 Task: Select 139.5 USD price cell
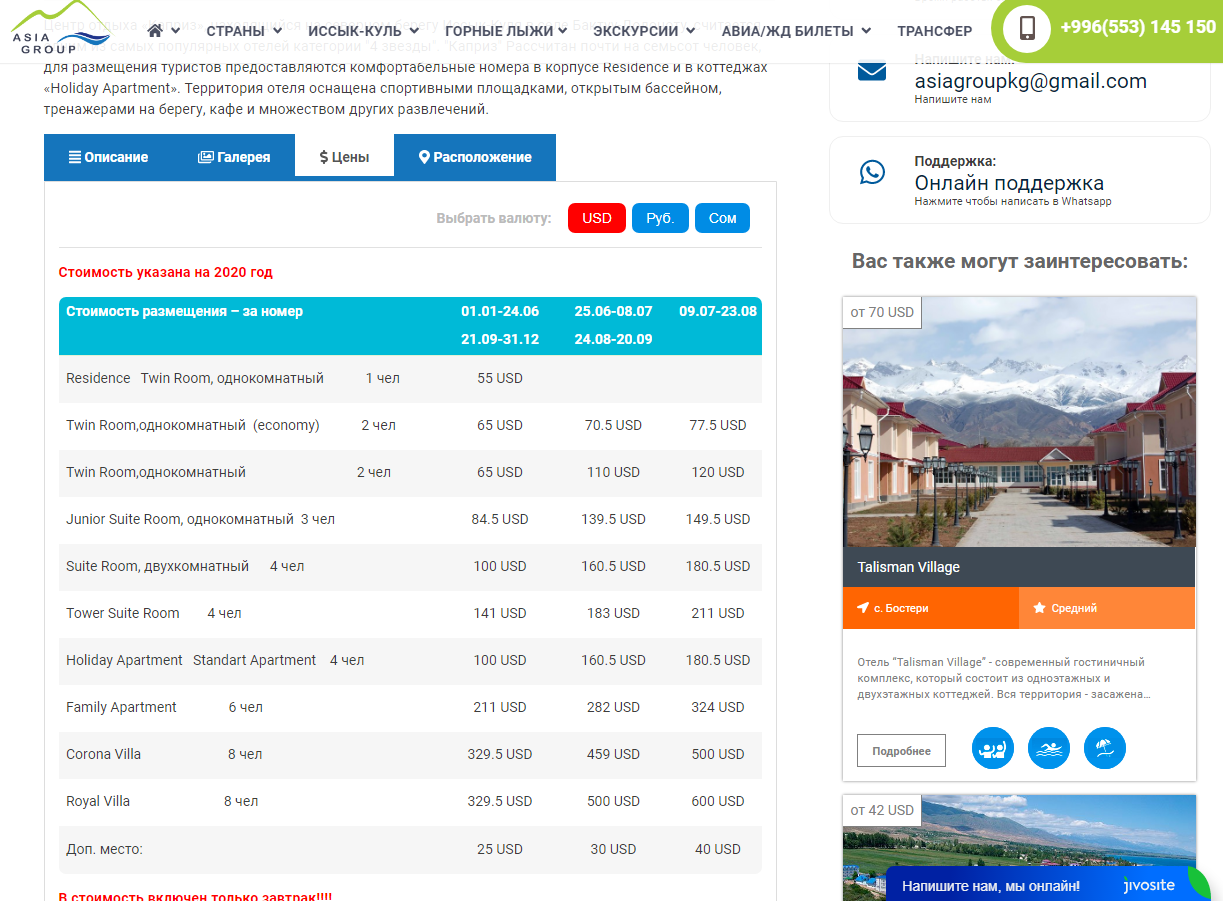(x=613, y=519)
